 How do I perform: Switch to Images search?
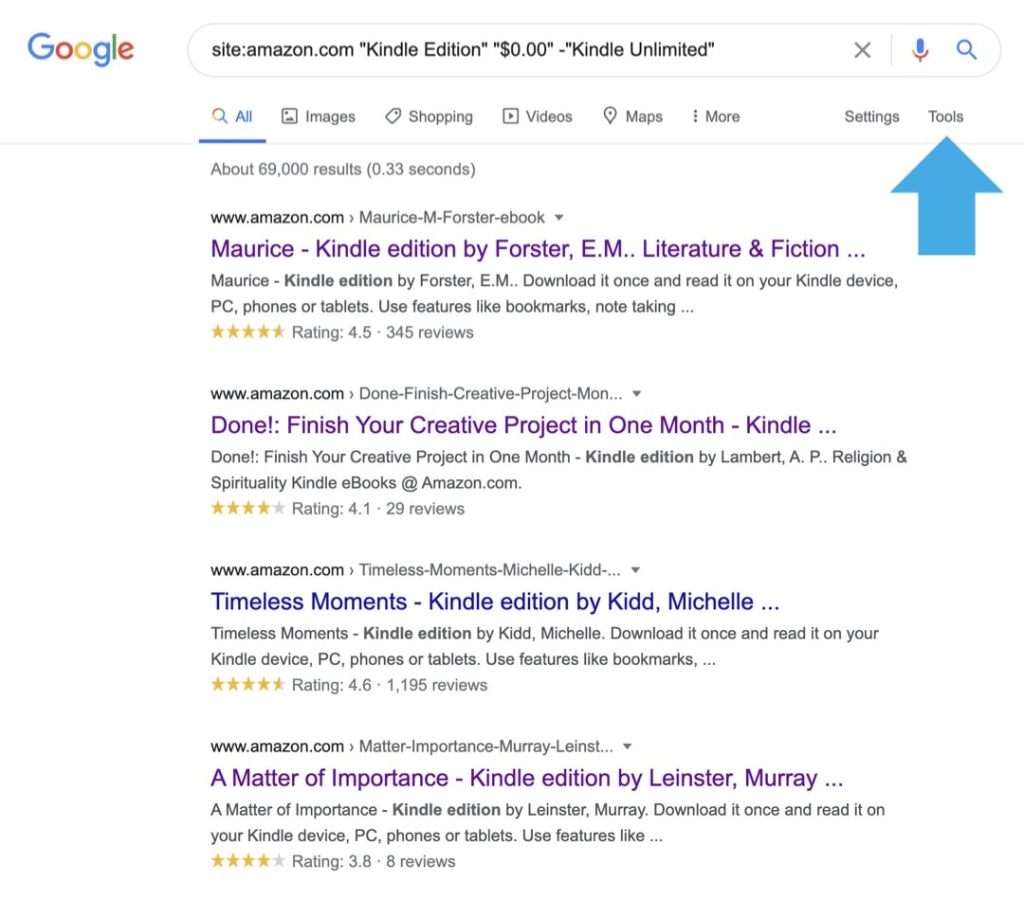tap(317, 116)
